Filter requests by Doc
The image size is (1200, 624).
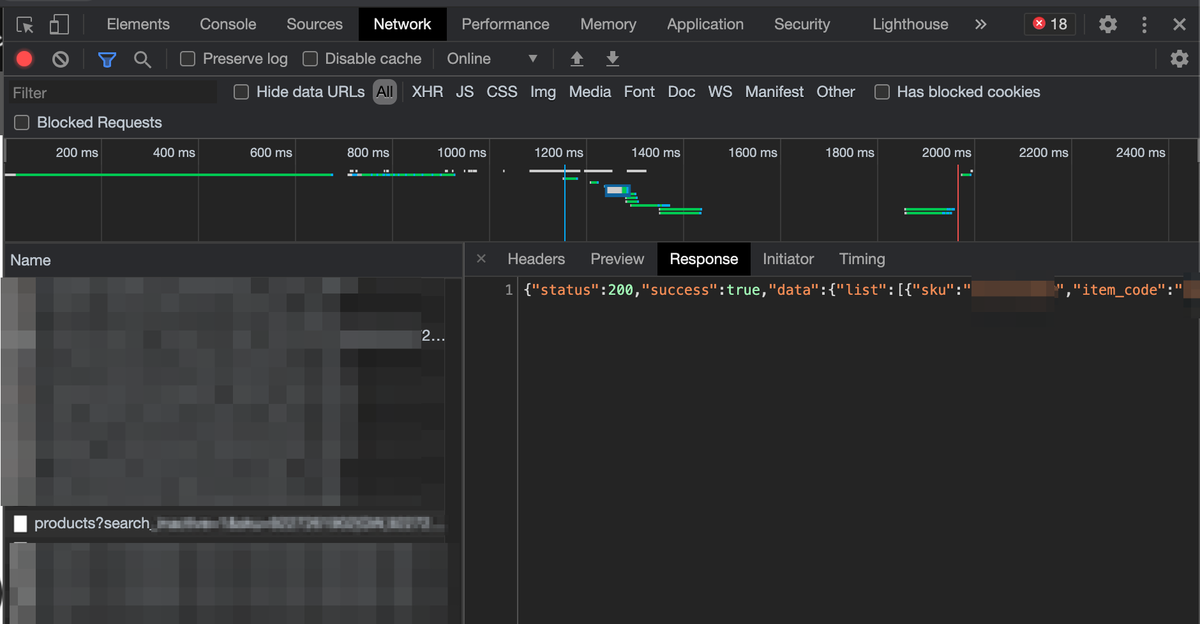click(x=681, y=92)
